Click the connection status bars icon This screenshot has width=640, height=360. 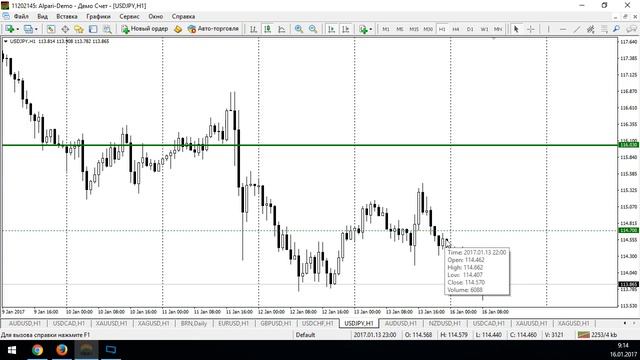point(583,335)
